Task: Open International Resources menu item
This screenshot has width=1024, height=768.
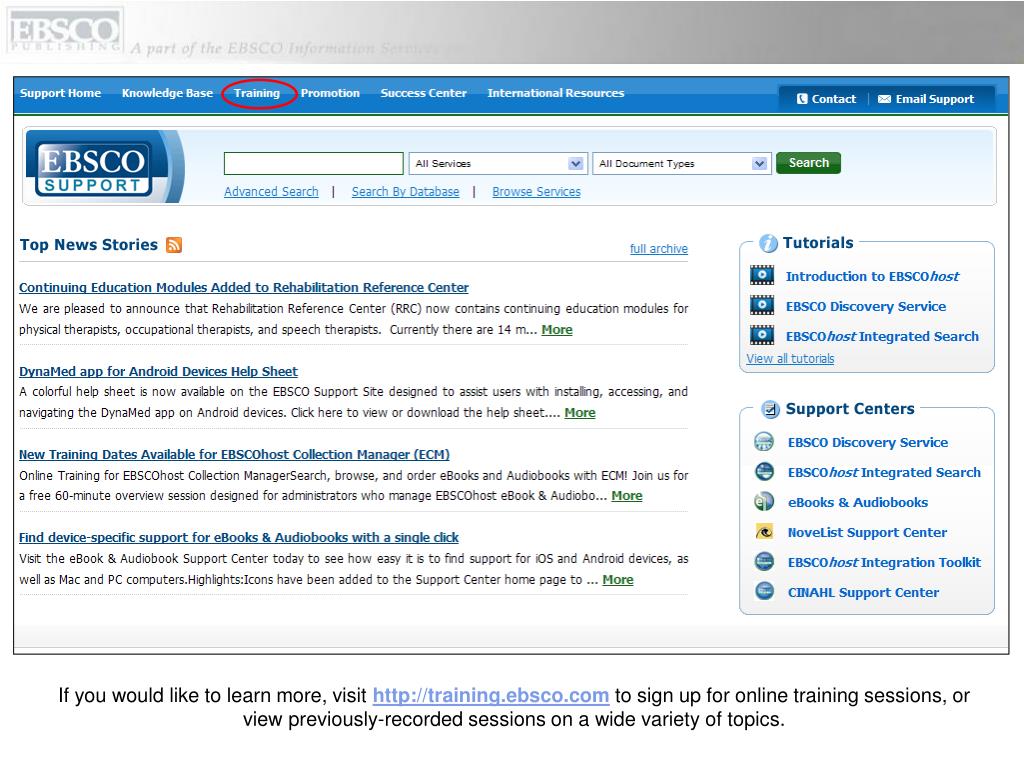Action: (x=556, y=93)
